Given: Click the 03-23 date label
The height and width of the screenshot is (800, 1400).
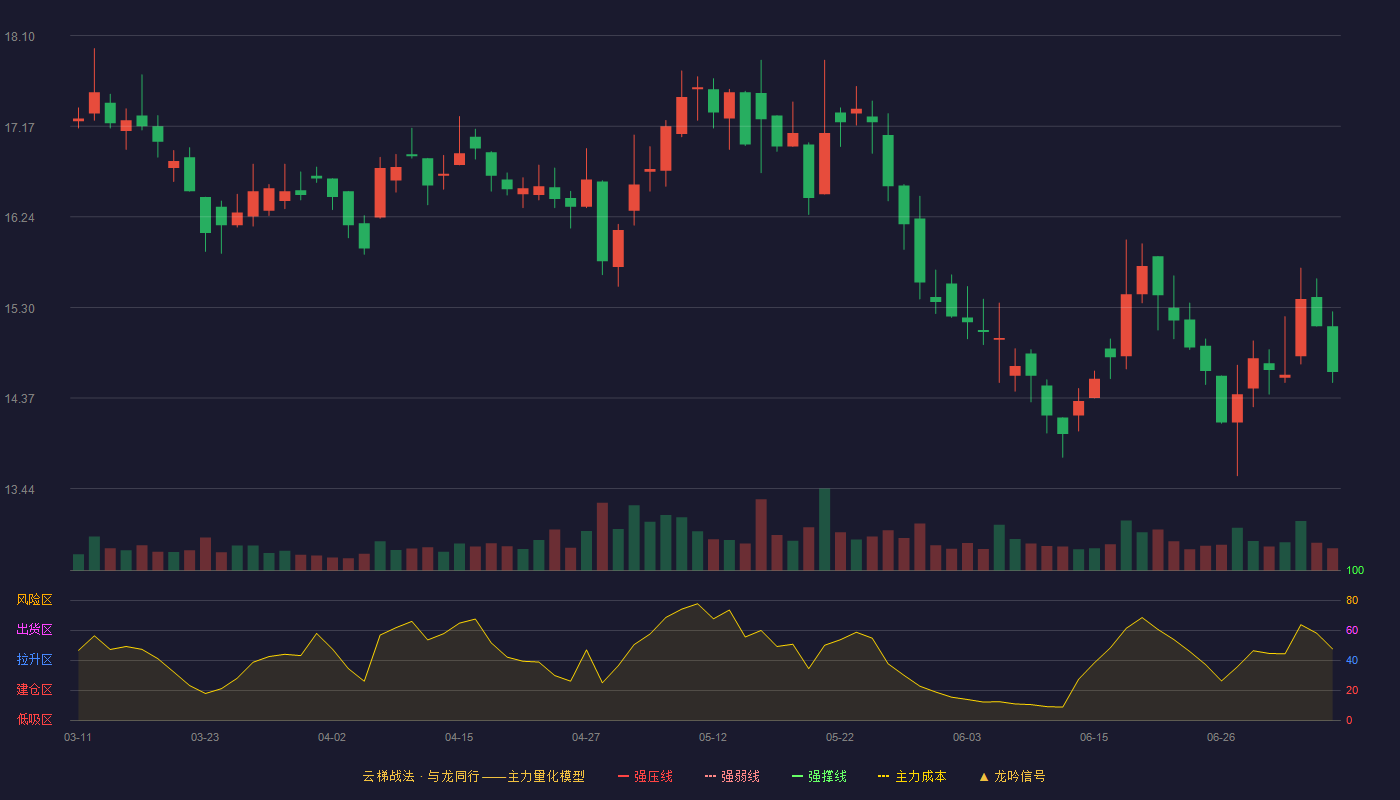Looking at the screenshot, I should point(205,737).
